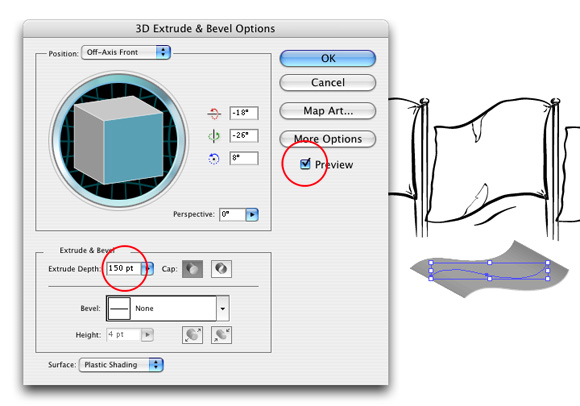
Task: Open the Surface shading dropdown
Action: [121, 365]
